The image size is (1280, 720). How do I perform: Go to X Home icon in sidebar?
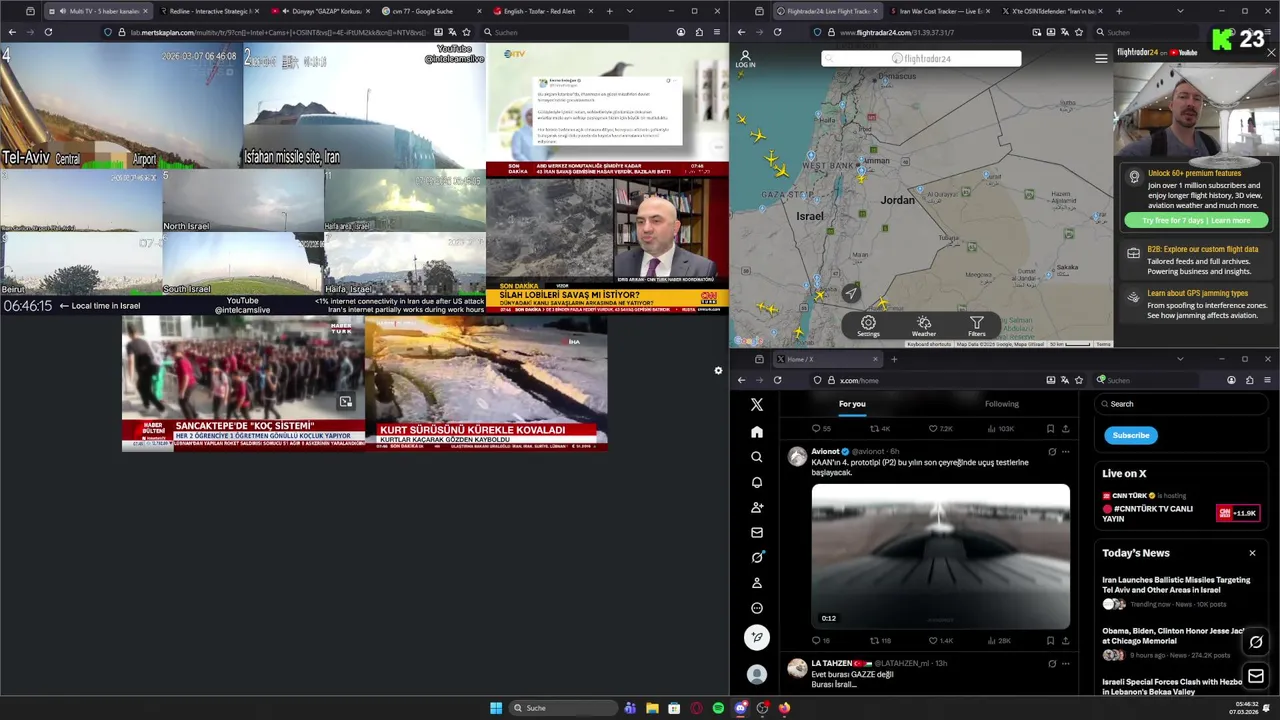(x=757, y=432)
